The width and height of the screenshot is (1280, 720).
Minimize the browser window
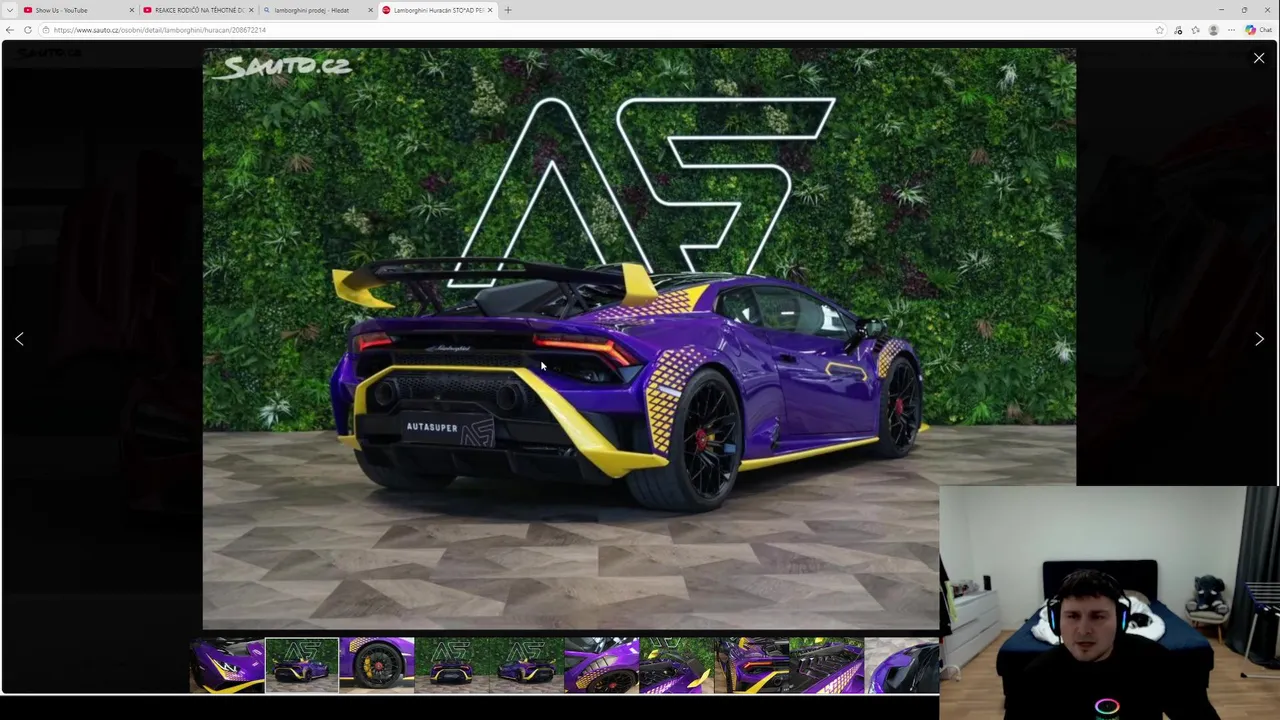pos(1221,10)
